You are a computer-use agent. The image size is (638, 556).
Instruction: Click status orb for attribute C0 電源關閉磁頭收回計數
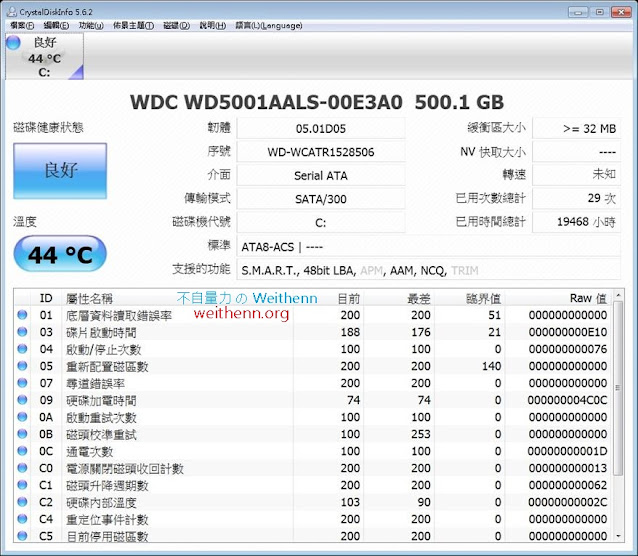[x=22, y=468]
